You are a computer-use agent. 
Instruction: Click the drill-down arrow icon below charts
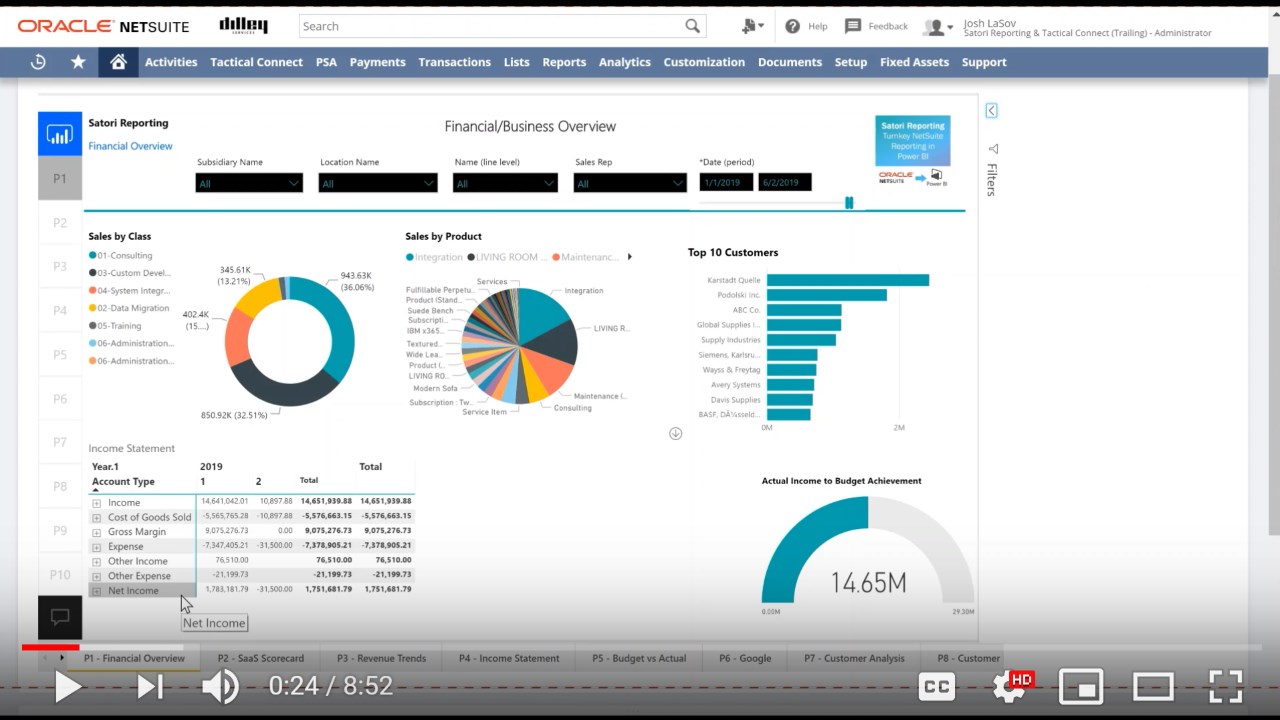(x=675, y=433)
